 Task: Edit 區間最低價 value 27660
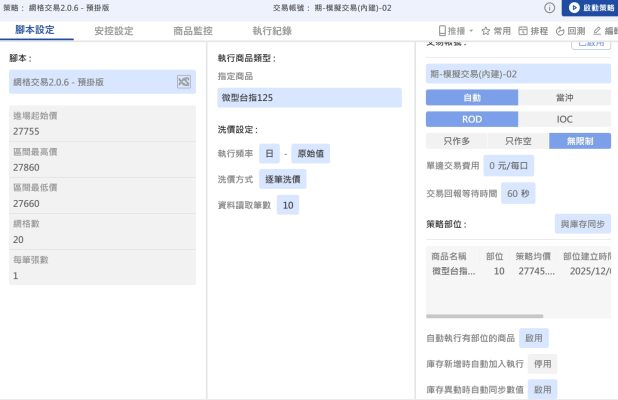tap(102, 196)
